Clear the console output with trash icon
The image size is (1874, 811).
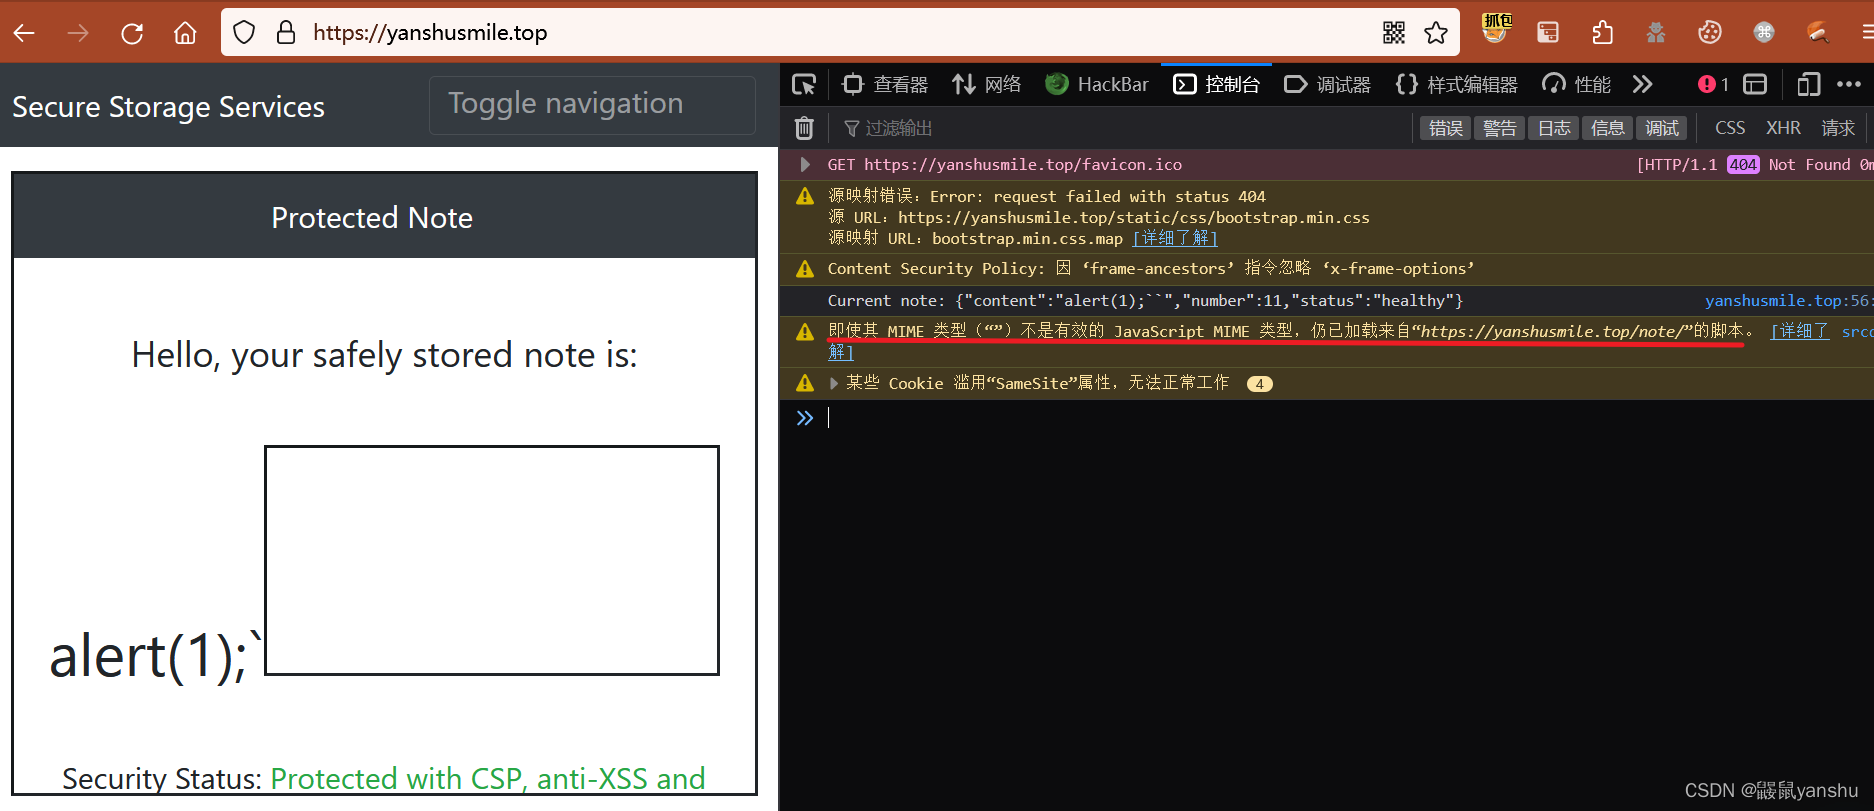click(x=804, y=128)
